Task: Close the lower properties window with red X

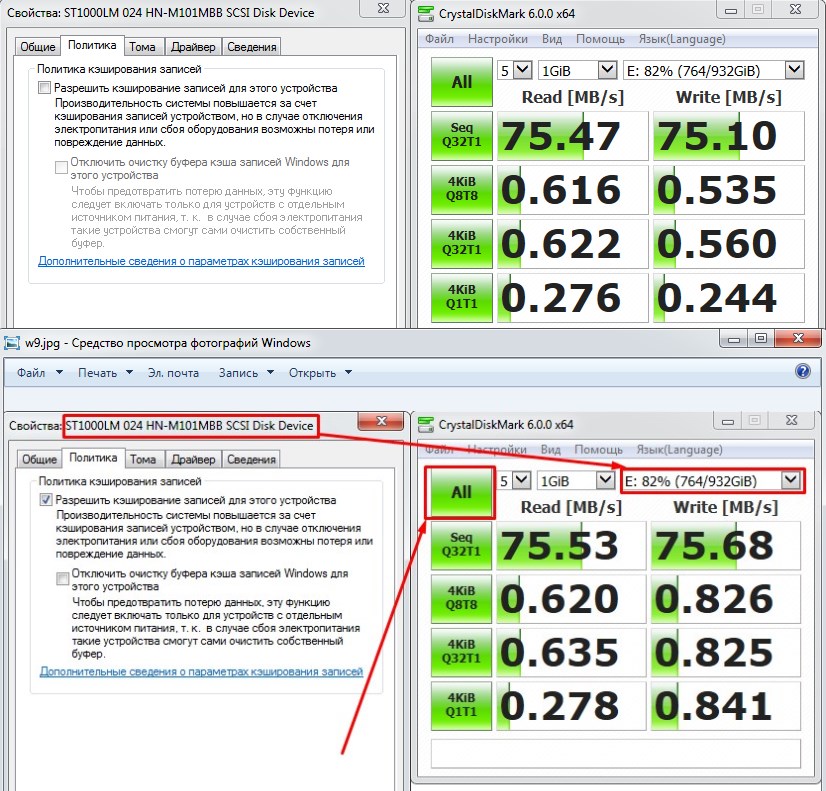Action: (x=381, y=421)
